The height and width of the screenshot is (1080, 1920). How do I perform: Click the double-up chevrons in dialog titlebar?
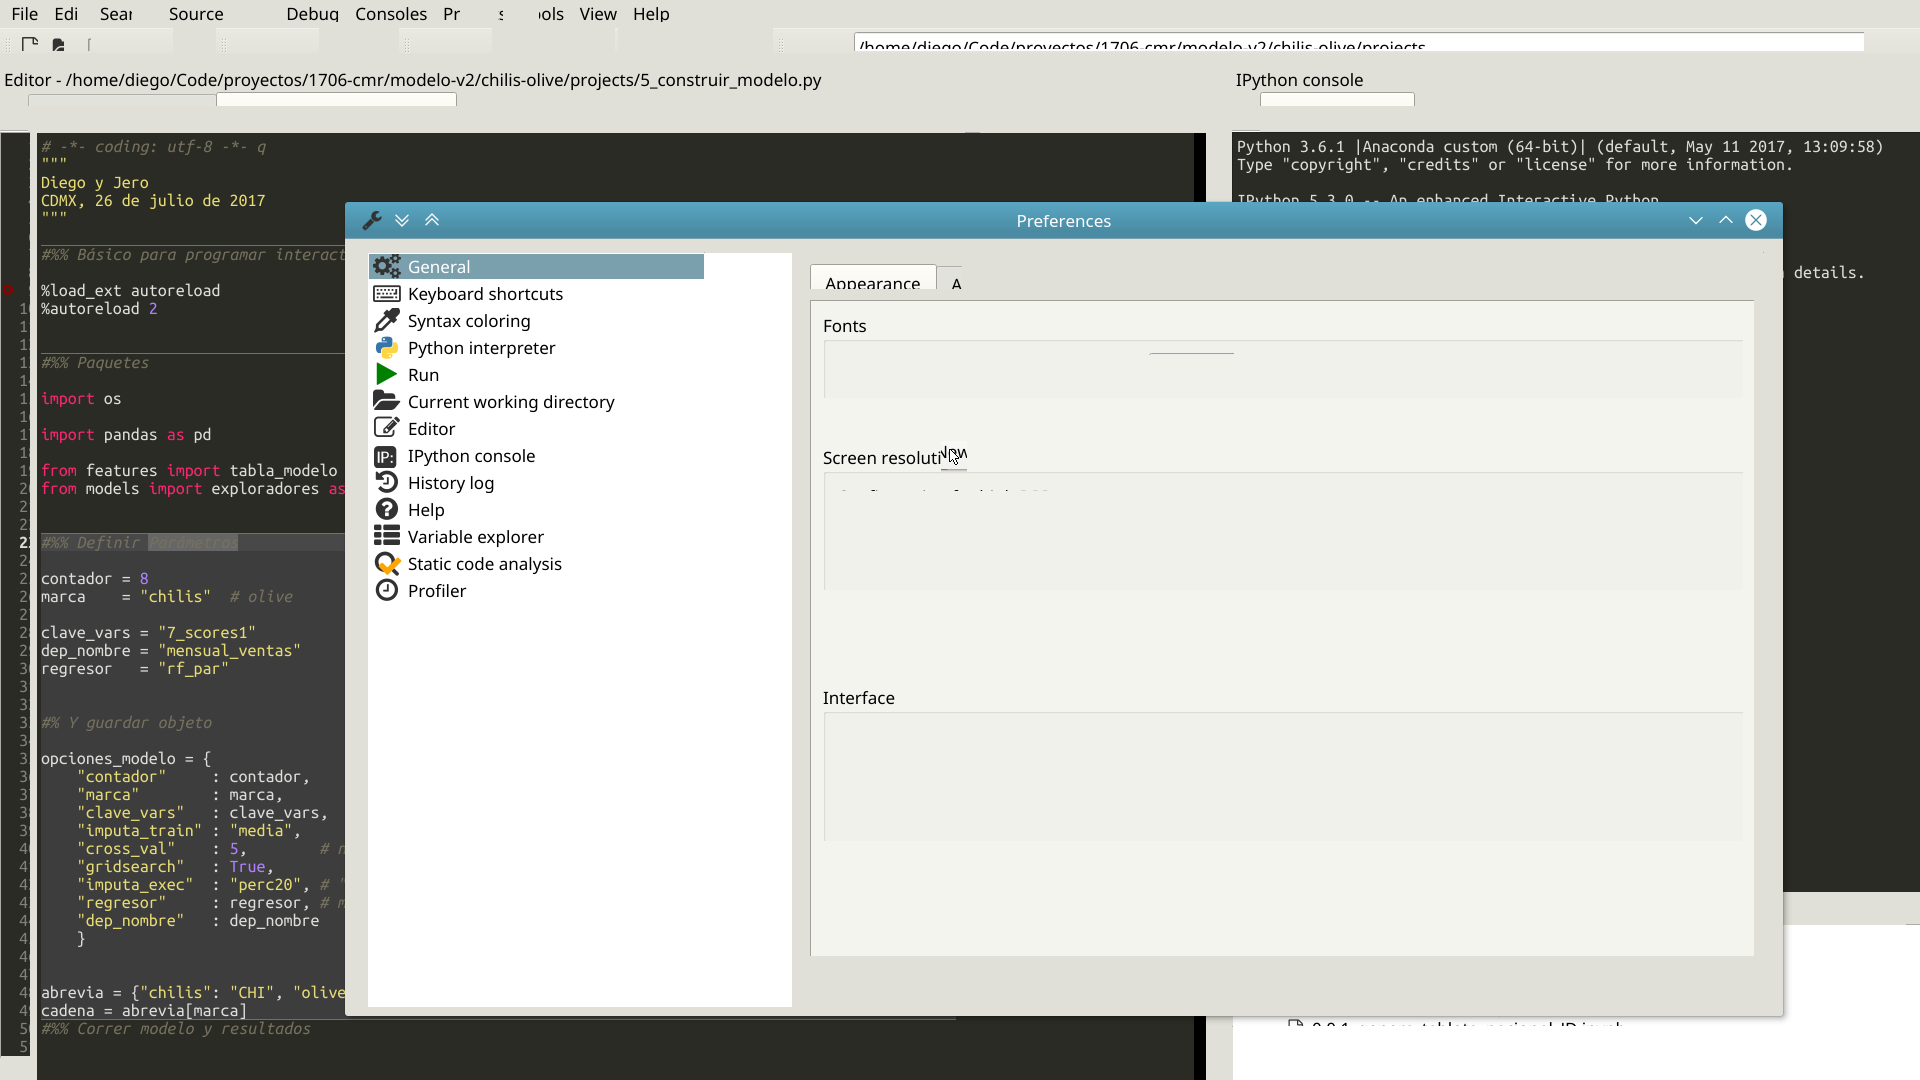click(x=432, y=221)
